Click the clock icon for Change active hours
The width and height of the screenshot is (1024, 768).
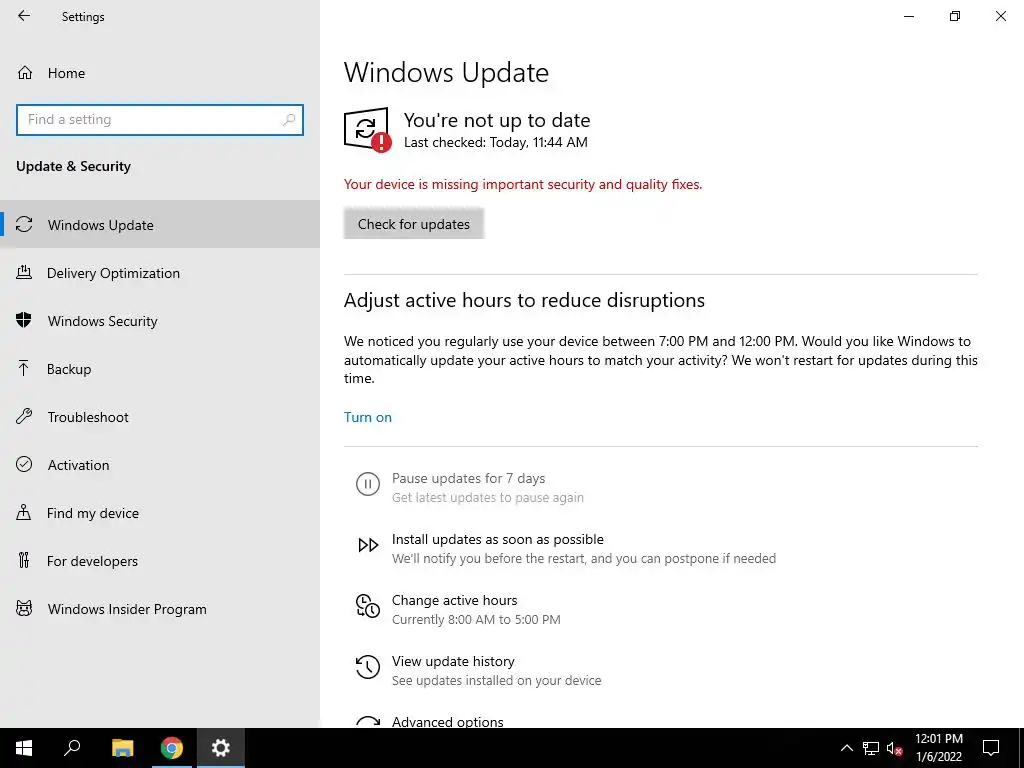tap(368, 605)
